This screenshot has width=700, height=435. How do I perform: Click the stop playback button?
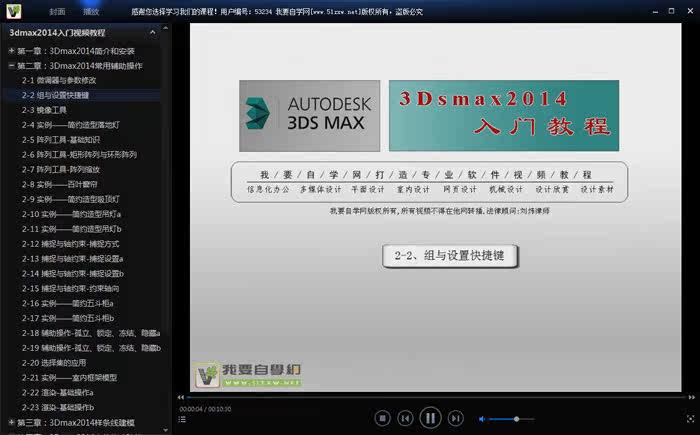tap(382, 418)
